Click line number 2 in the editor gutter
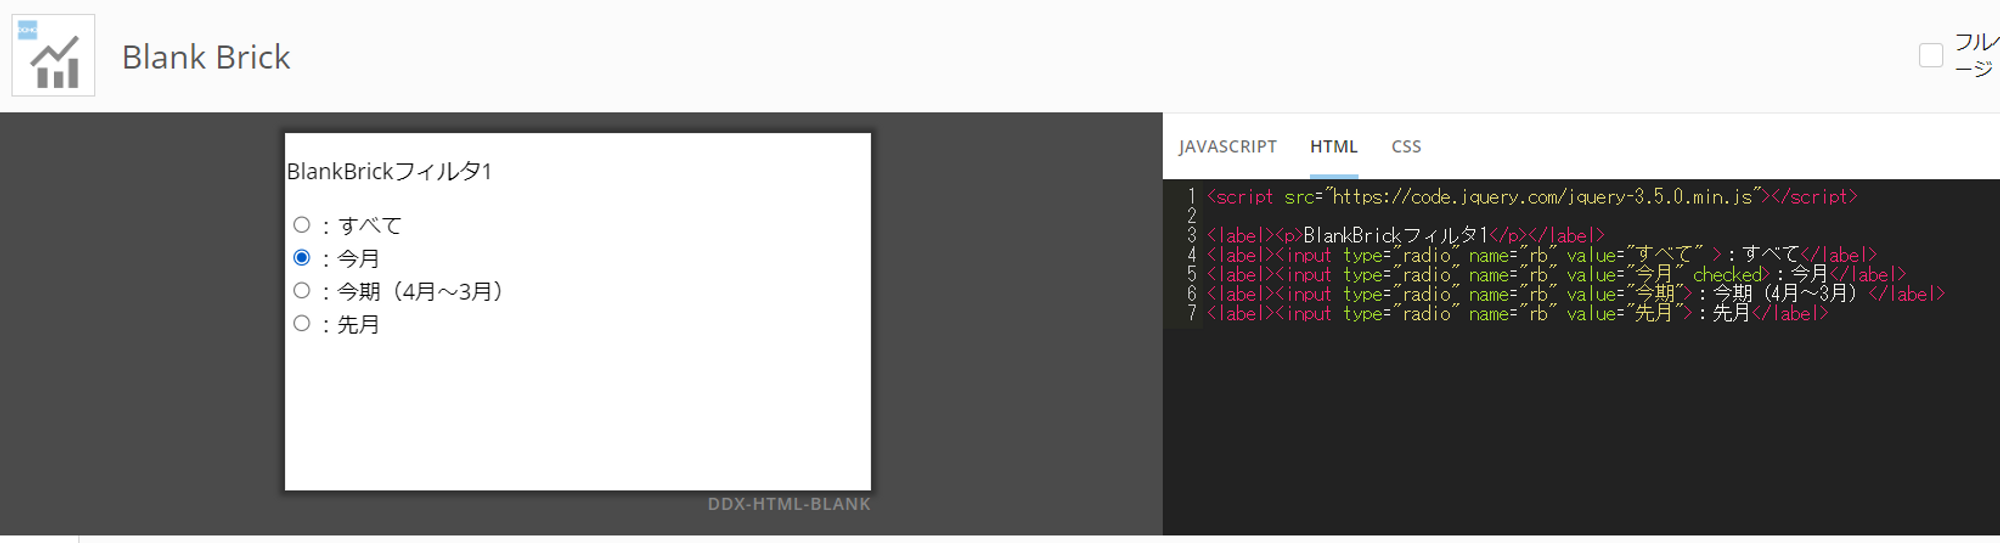 coord(1191,216)
